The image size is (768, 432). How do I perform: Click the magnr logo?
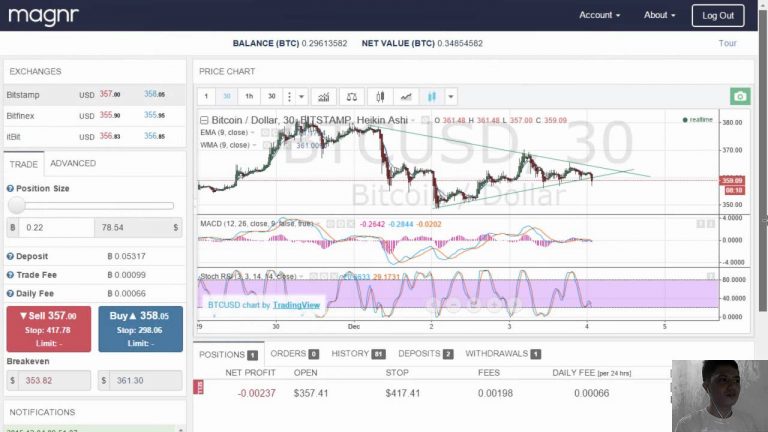click(x=43, y=16)
